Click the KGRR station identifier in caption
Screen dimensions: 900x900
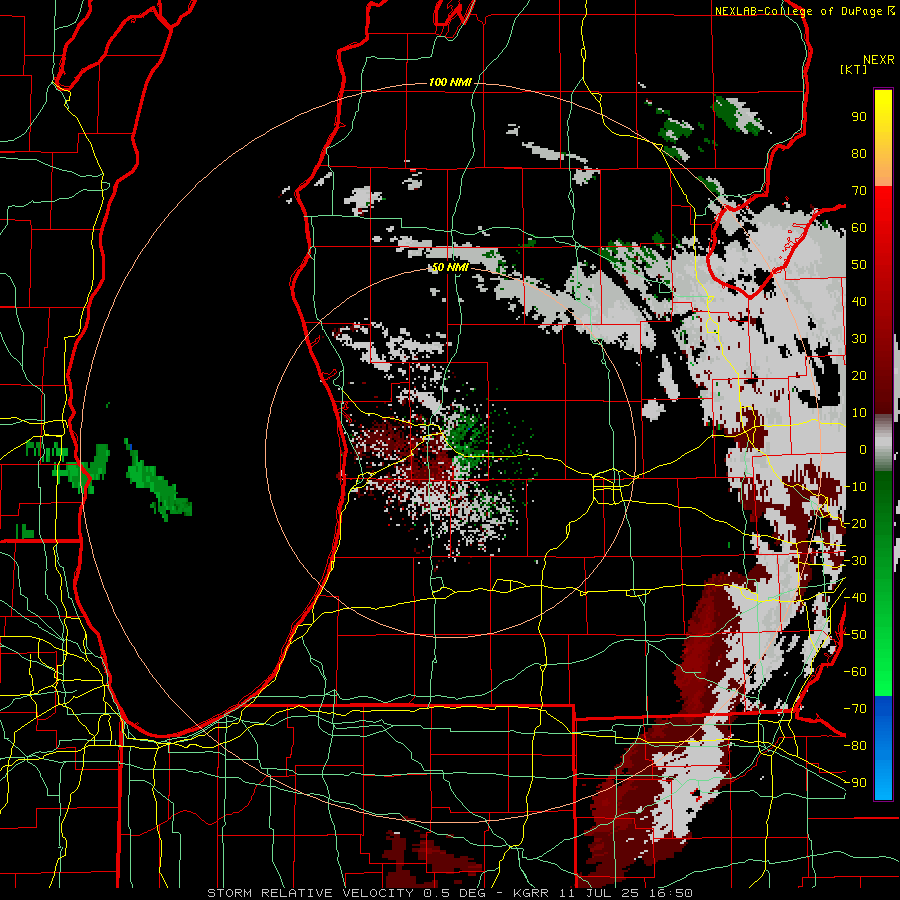531,893
